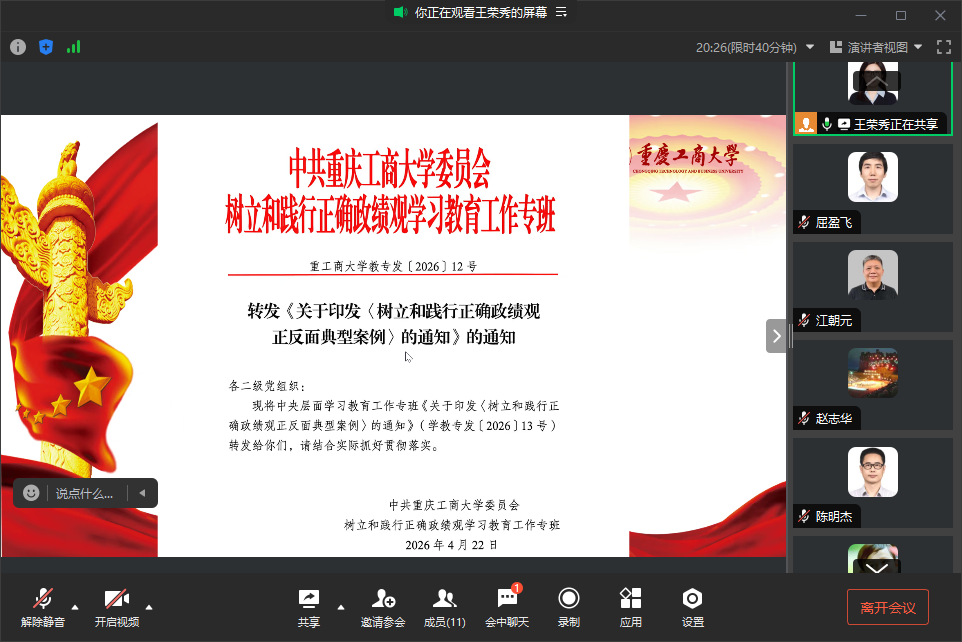The image size is (962, 642).
Task: Open the sharing options menu icon in title
Action: (x=561, y=12)
